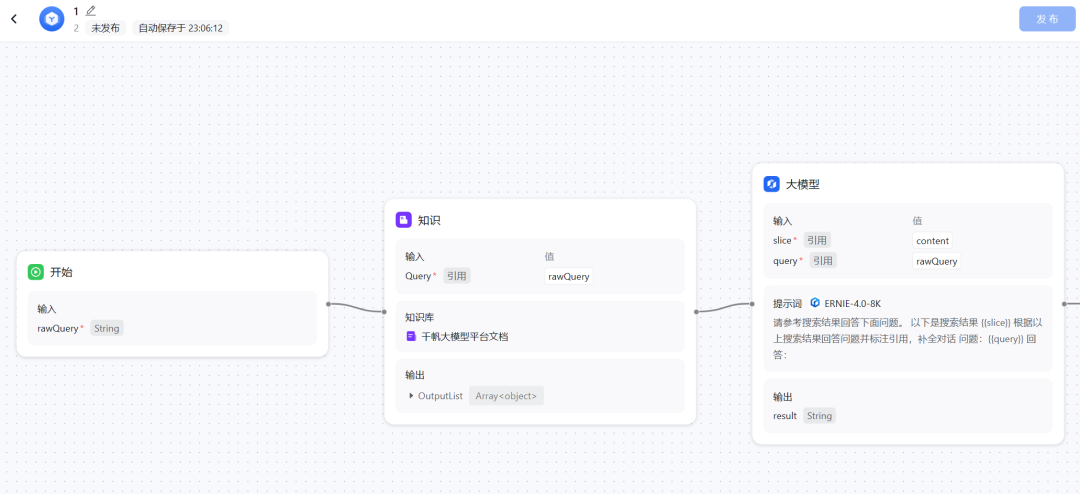Click the Knowledge node output connector dot
This screenshot has height=494, width=1080.
coord(696,311)
